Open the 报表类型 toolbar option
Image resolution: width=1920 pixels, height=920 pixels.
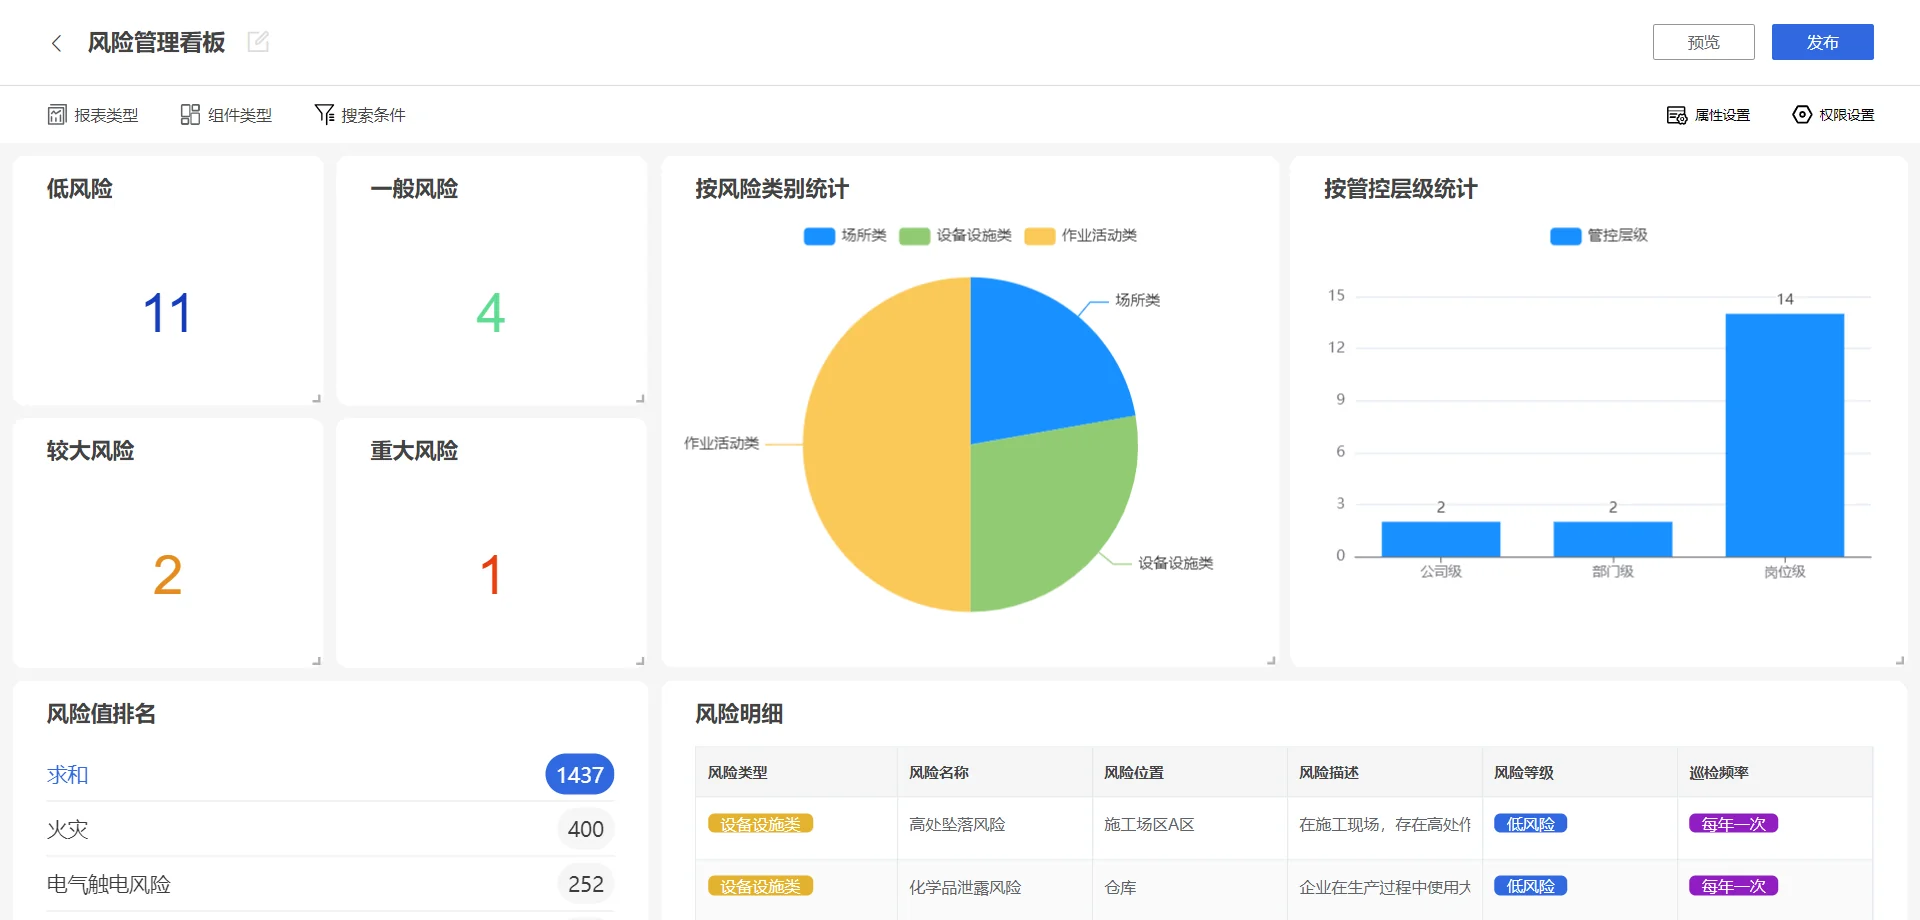93,115
